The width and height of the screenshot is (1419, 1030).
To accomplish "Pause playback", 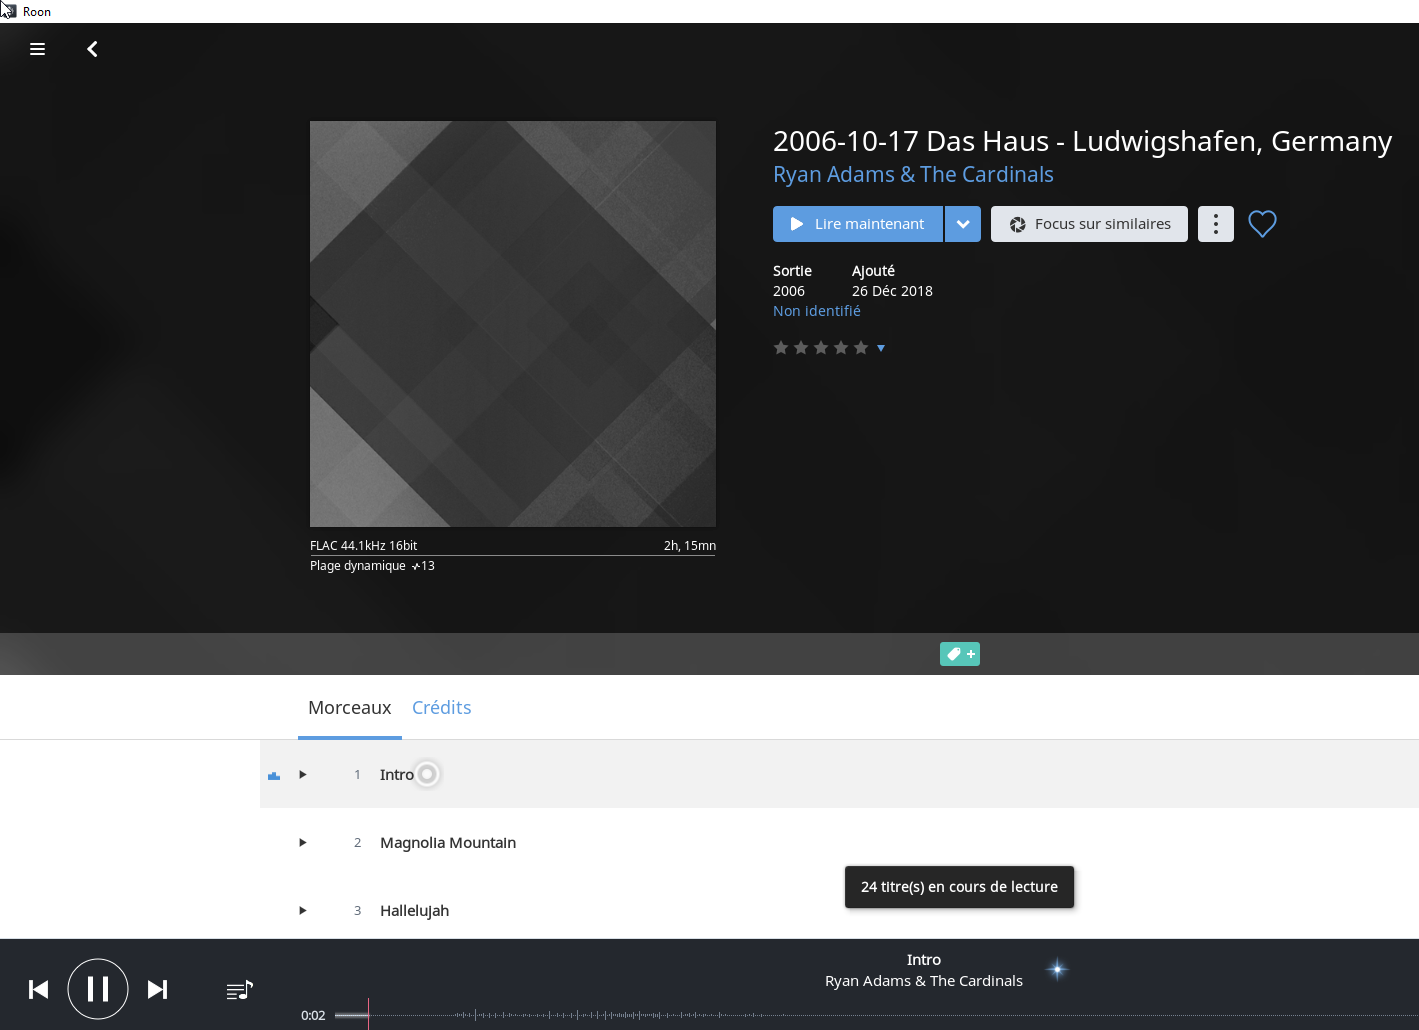I will [98, 989].
